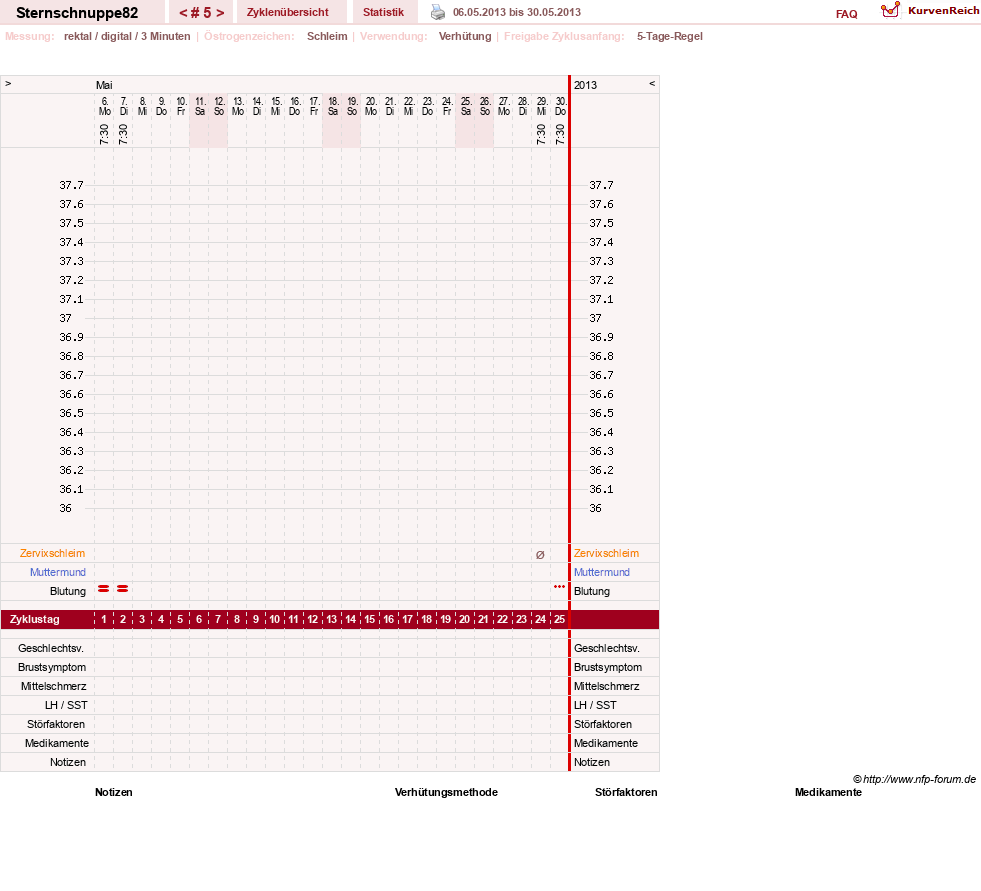
Task: Go to previous cycle with < arrow
Action: point(183,13)
